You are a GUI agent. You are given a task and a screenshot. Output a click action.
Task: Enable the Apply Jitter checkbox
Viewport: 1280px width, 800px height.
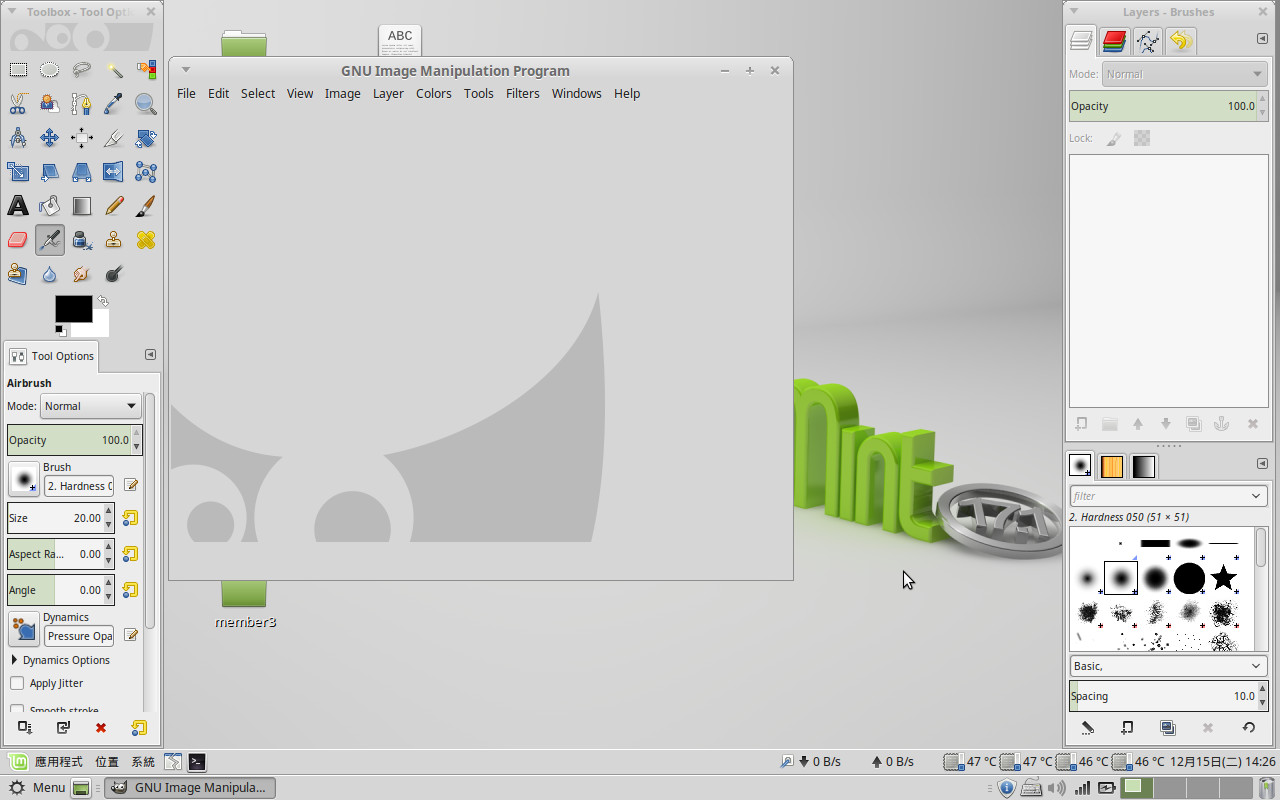click(x=17, y=683)
